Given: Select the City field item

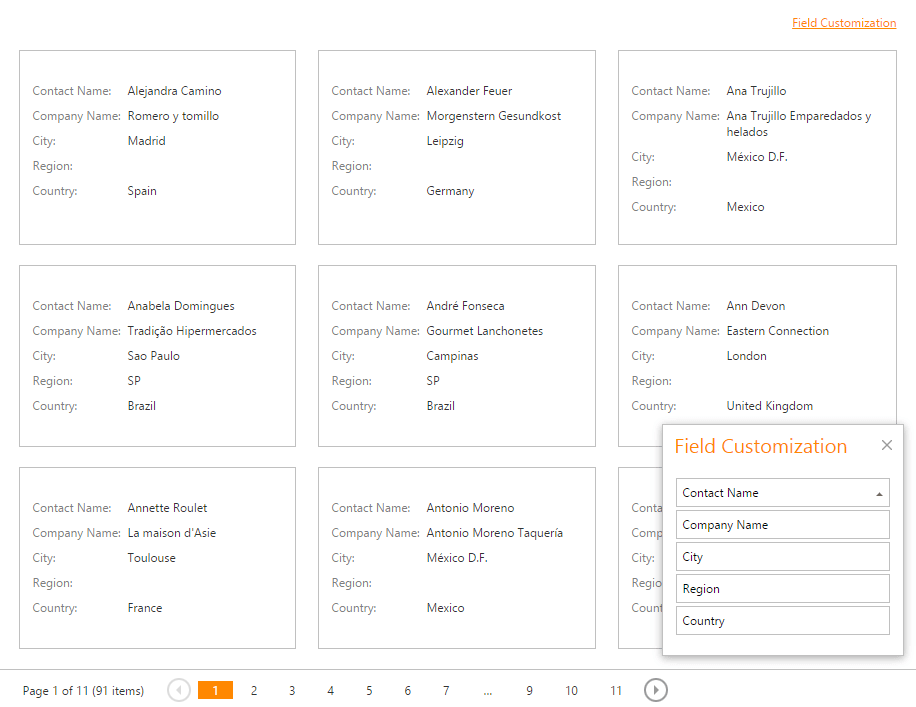Looking at the screenshot, I should (782, 557).
